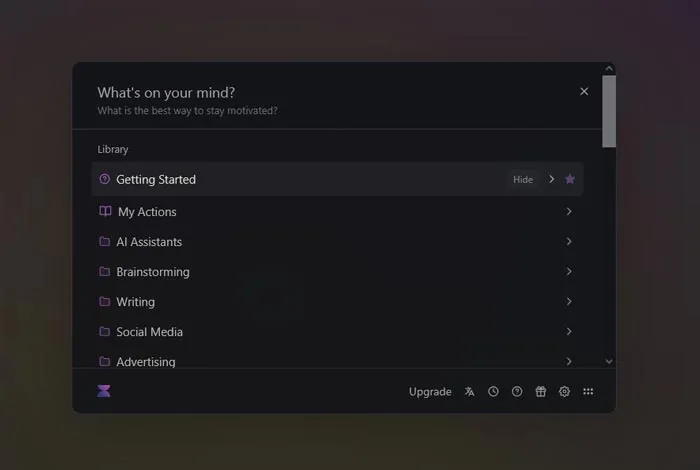Toggle the favorite star on Getting Started
Viewport: 700px width, 470px height.
[x=570, y=179]
